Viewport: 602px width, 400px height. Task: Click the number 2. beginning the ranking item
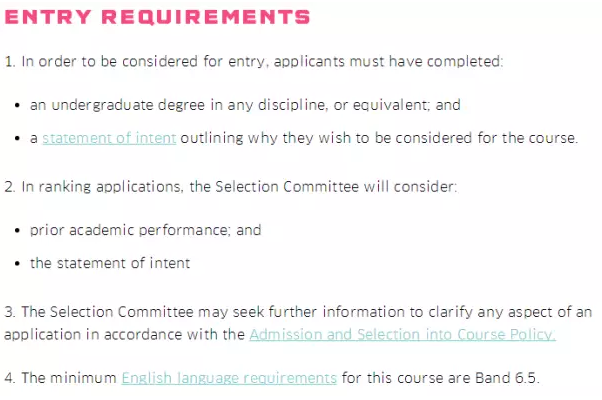pyautogui.click(x=10, y=187)
